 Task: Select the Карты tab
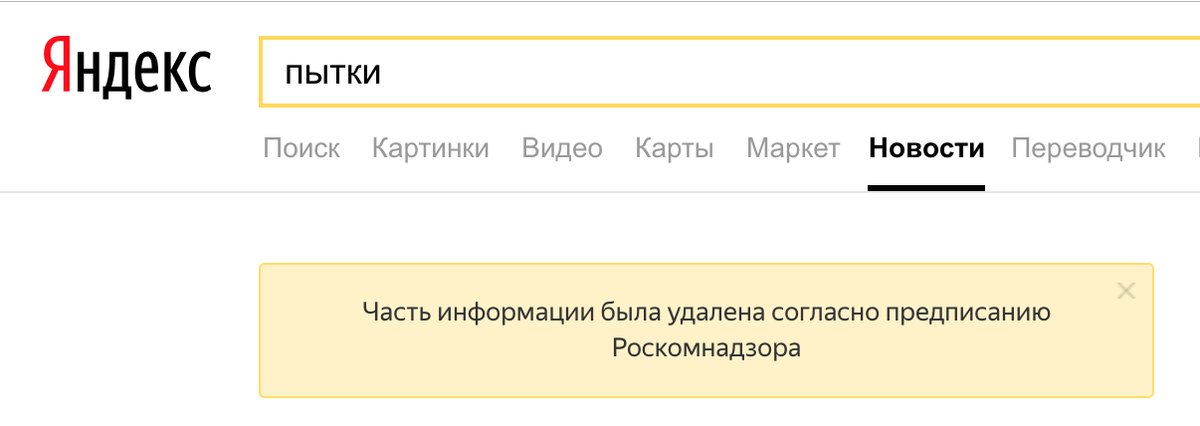tap(674, 149)
